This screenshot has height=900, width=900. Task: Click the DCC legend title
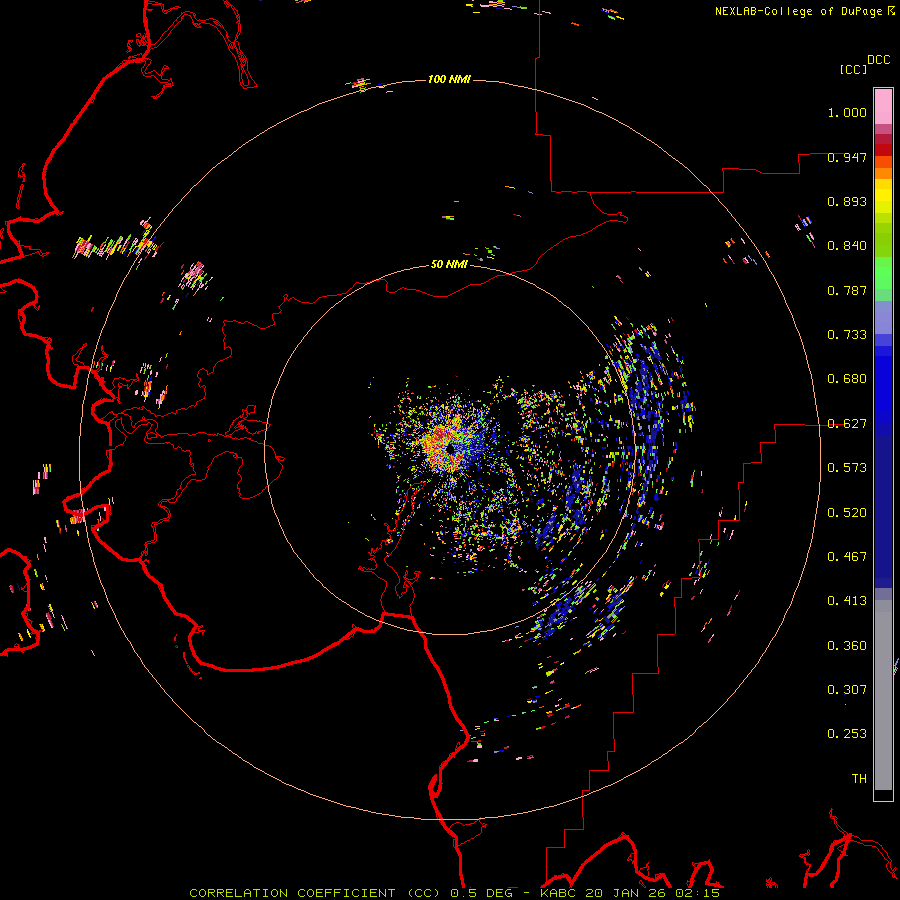point(878,60)
